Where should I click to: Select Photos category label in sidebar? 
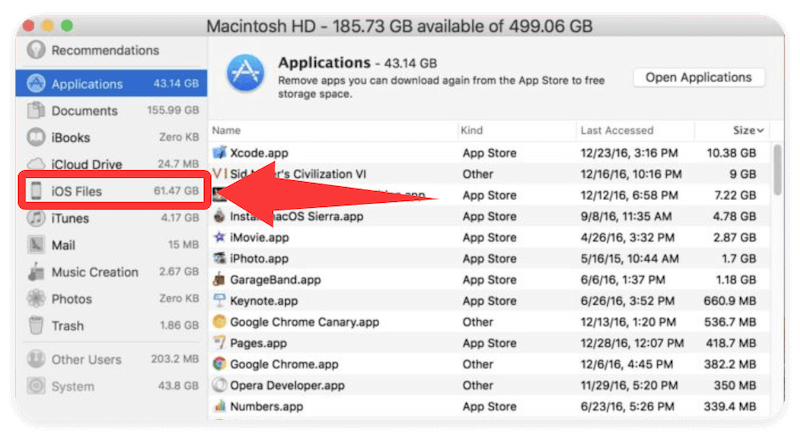(x=71, y=299)
